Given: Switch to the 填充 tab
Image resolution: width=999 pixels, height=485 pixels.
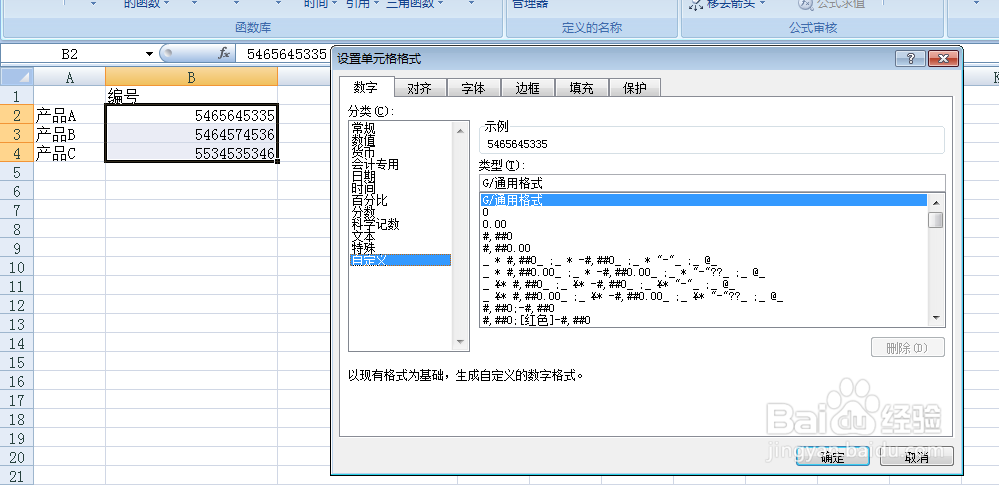Looking at the screenshot, I should [581, 89].
